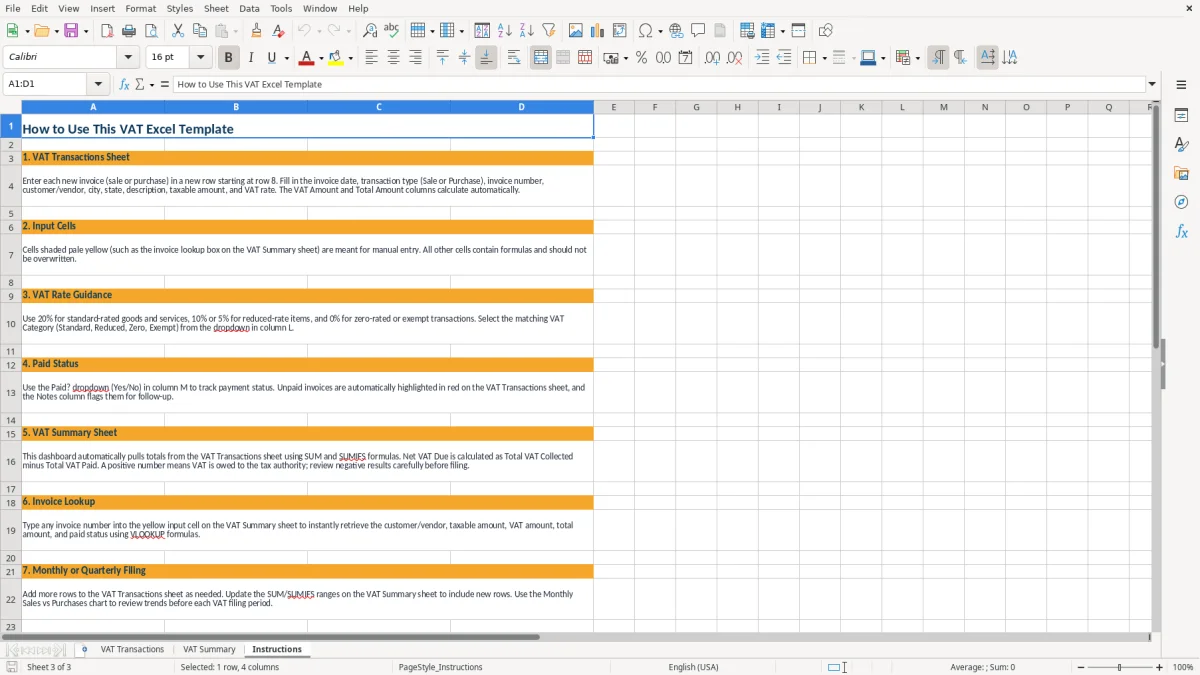
Task: Open the Background Color dropdown arrow
Action: (x=350, y=58)
